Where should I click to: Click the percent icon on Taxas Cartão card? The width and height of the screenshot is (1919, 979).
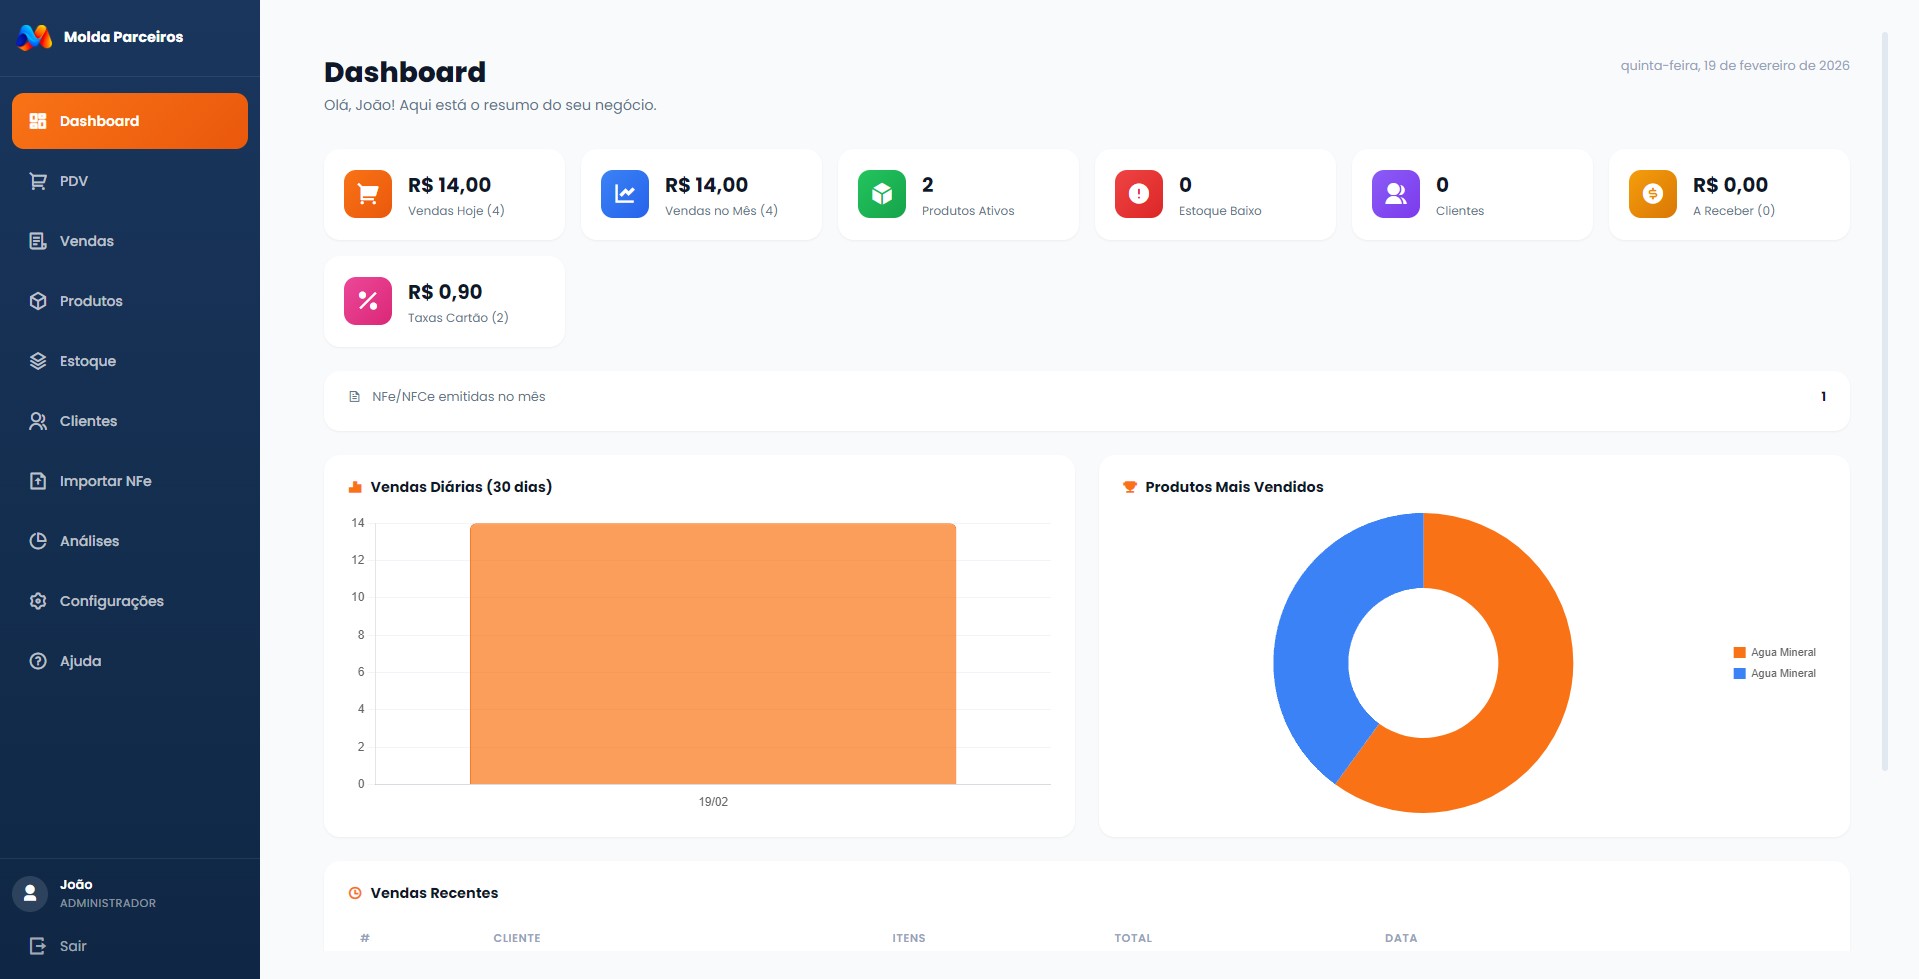point(366,301)
